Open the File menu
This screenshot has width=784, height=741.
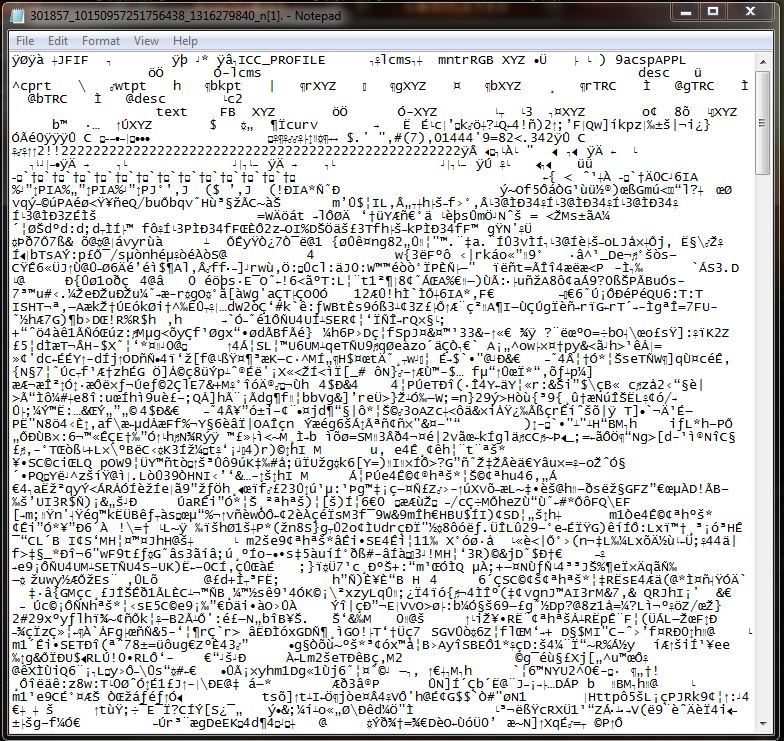pos(25,41)
